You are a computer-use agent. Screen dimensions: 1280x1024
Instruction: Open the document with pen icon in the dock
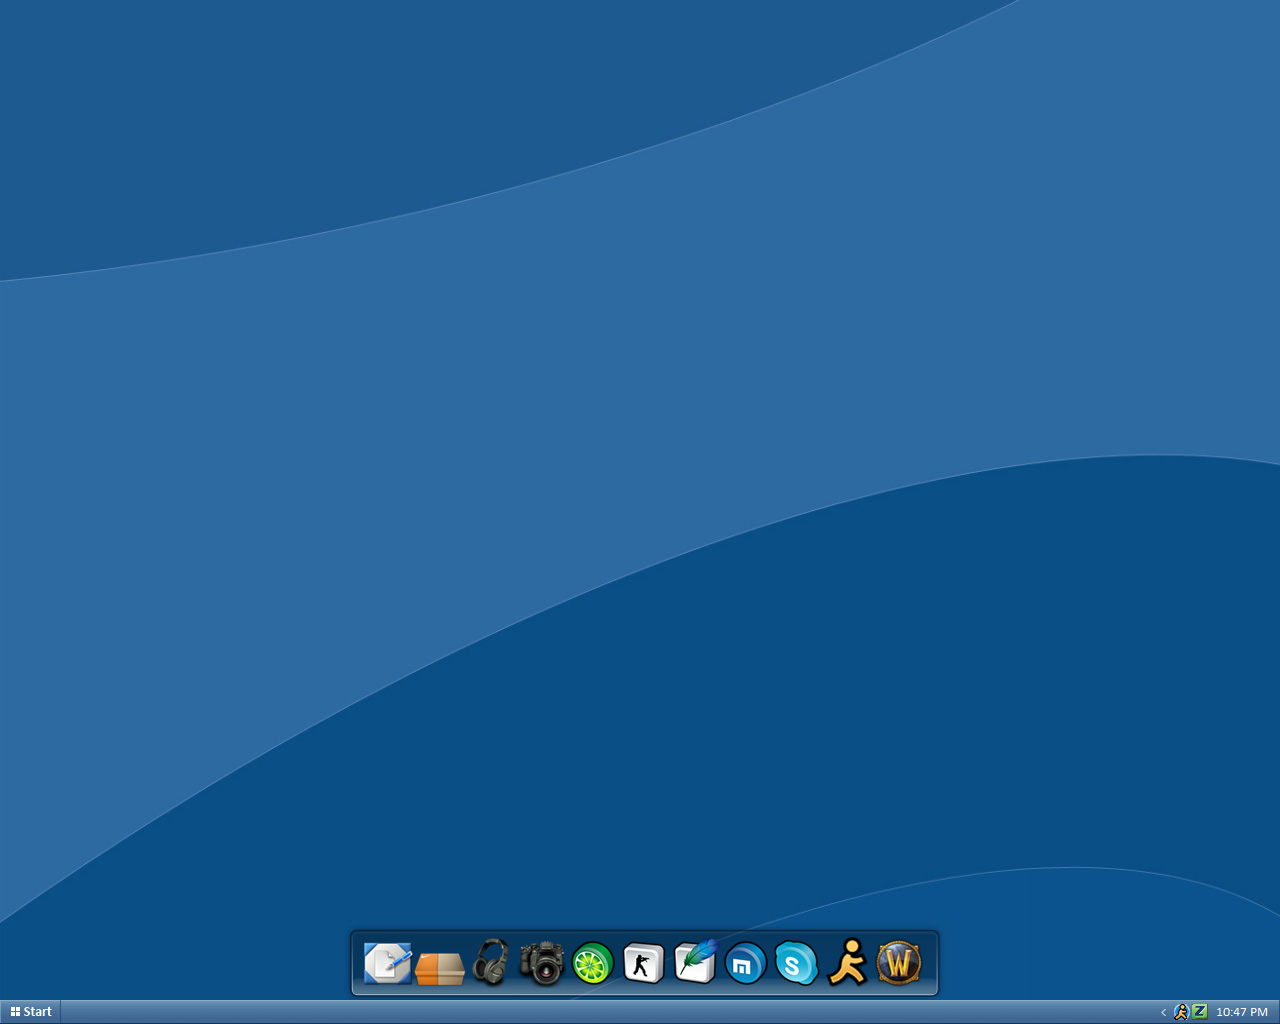[x=388, y=963]
